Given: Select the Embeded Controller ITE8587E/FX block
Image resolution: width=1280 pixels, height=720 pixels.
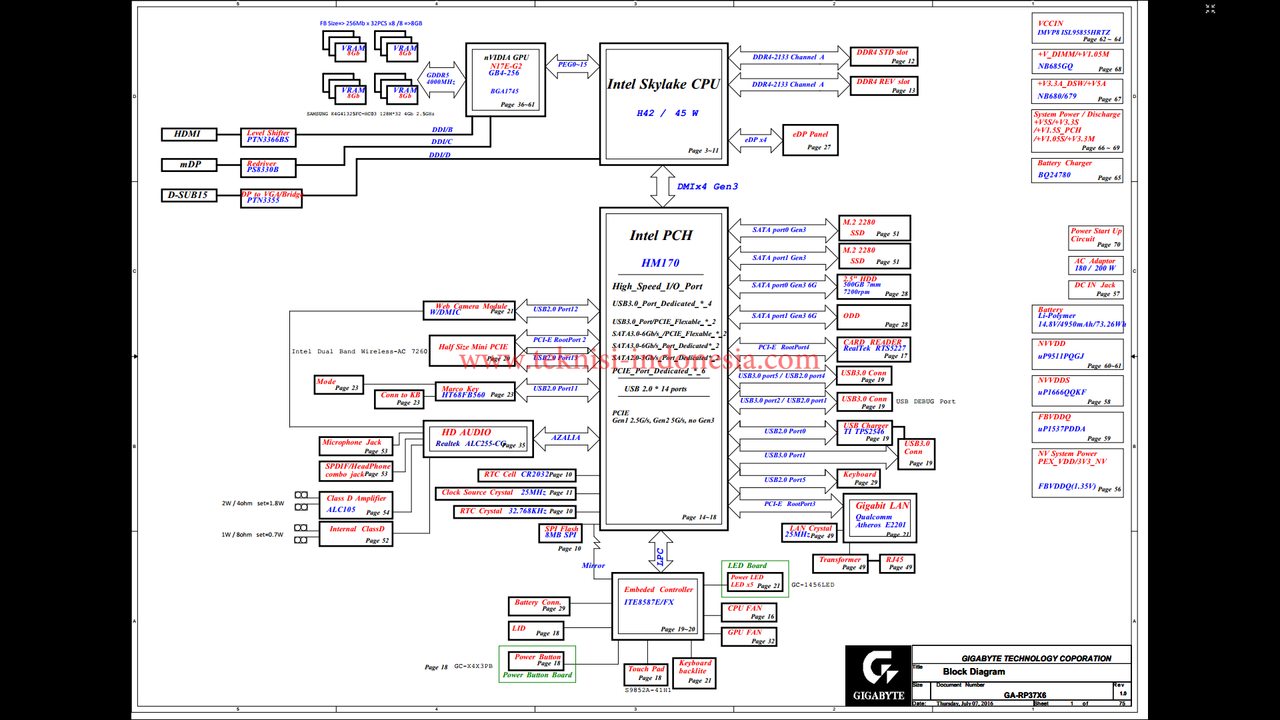Looking at the screenshot, I should [x=660, y=606].
